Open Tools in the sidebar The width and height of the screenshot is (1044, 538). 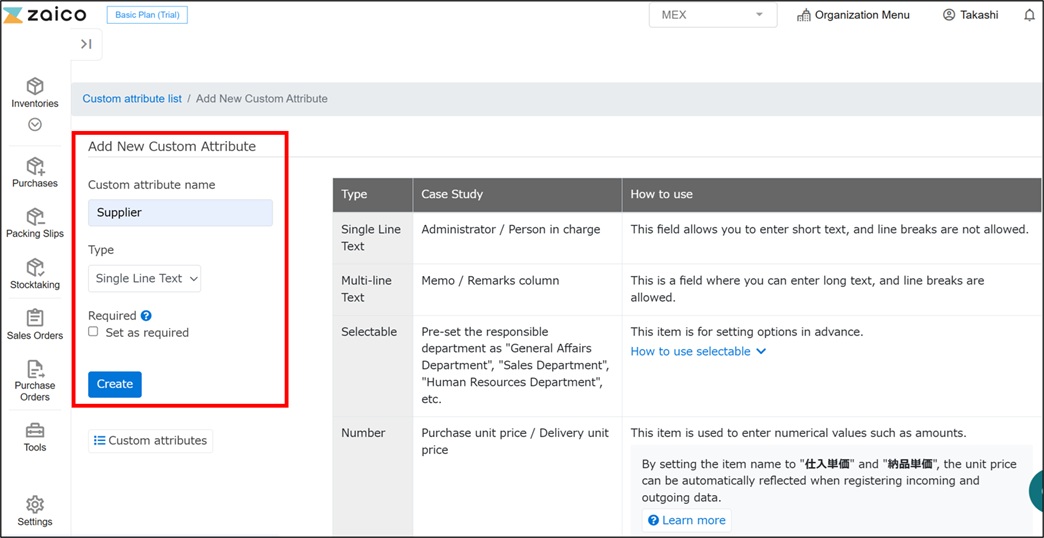click(35, 437)
